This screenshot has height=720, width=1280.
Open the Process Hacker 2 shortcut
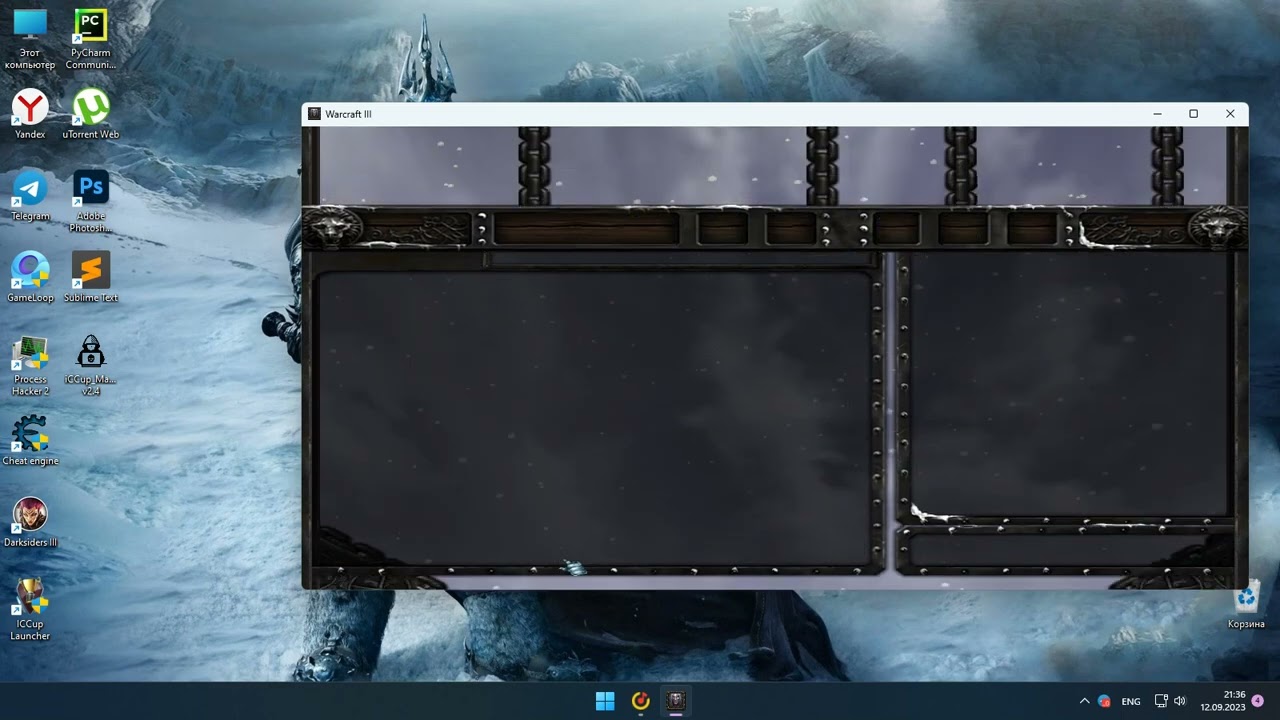(30, 366)
